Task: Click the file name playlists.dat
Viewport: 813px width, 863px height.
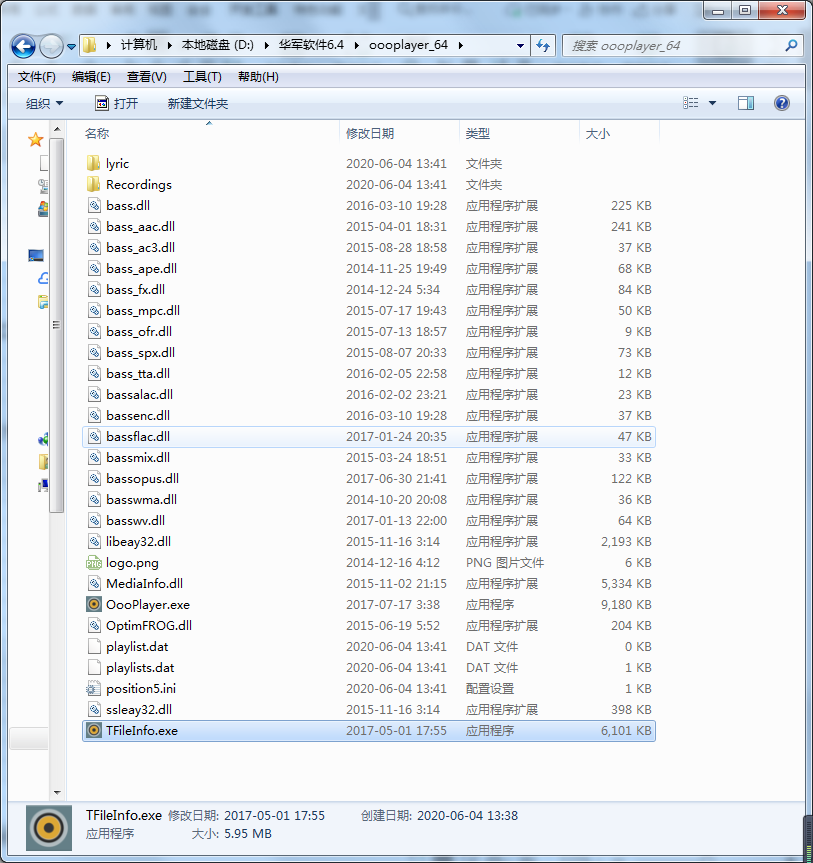Action: click(x=140, y=668)
